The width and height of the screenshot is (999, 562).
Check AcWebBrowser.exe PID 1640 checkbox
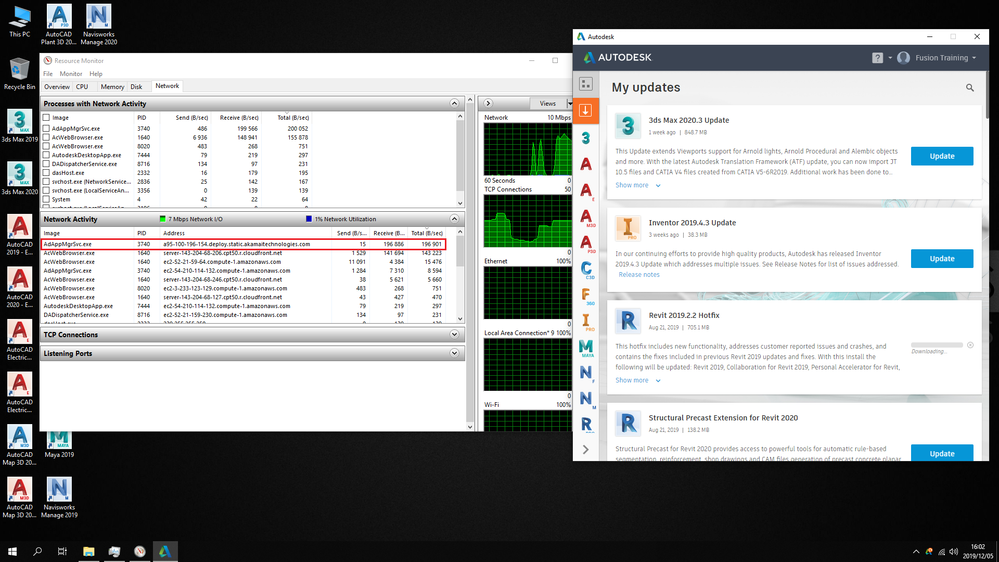[46, 137]
